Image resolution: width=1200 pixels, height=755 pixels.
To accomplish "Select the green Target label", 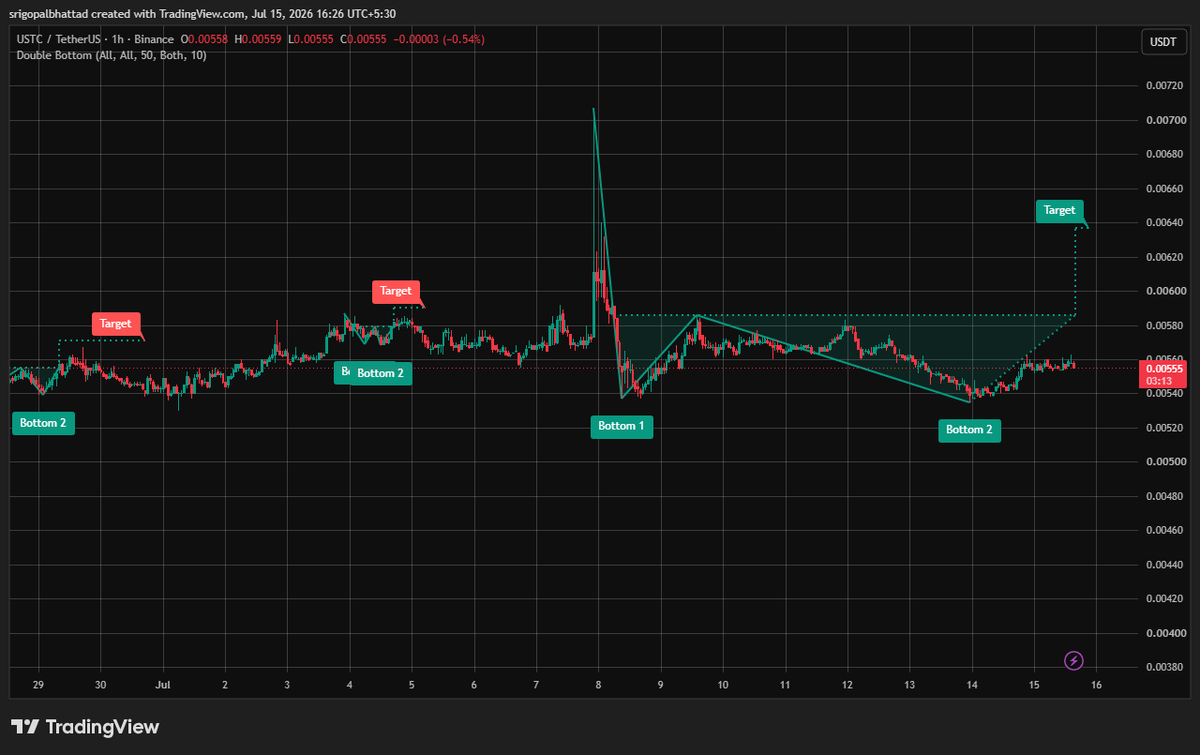I will pos(1059,211).
